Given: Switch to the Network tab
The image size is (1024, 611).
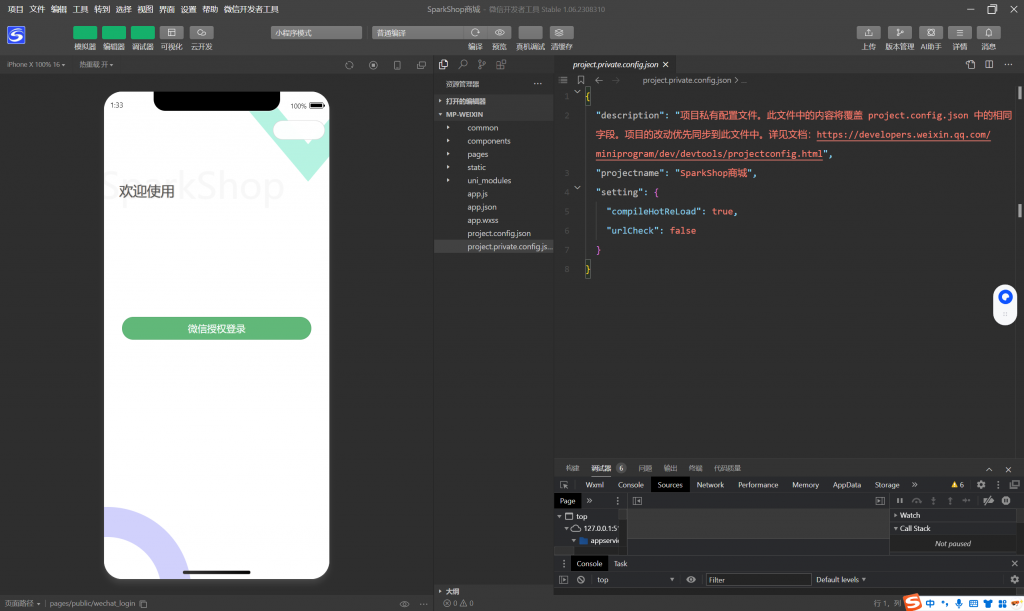Looking at the screenshot, I should [x=710, y=485].
